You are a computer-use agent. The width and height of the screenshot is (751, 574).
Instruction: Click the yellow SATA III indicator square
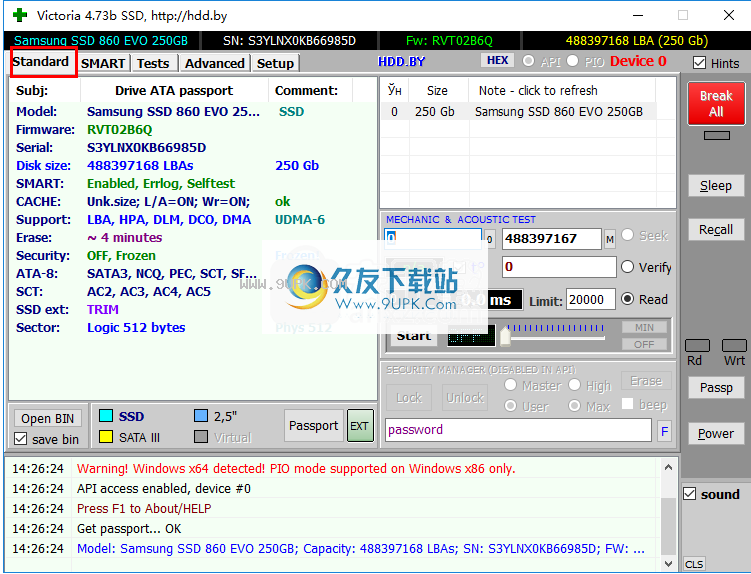[x=106, y=436]
